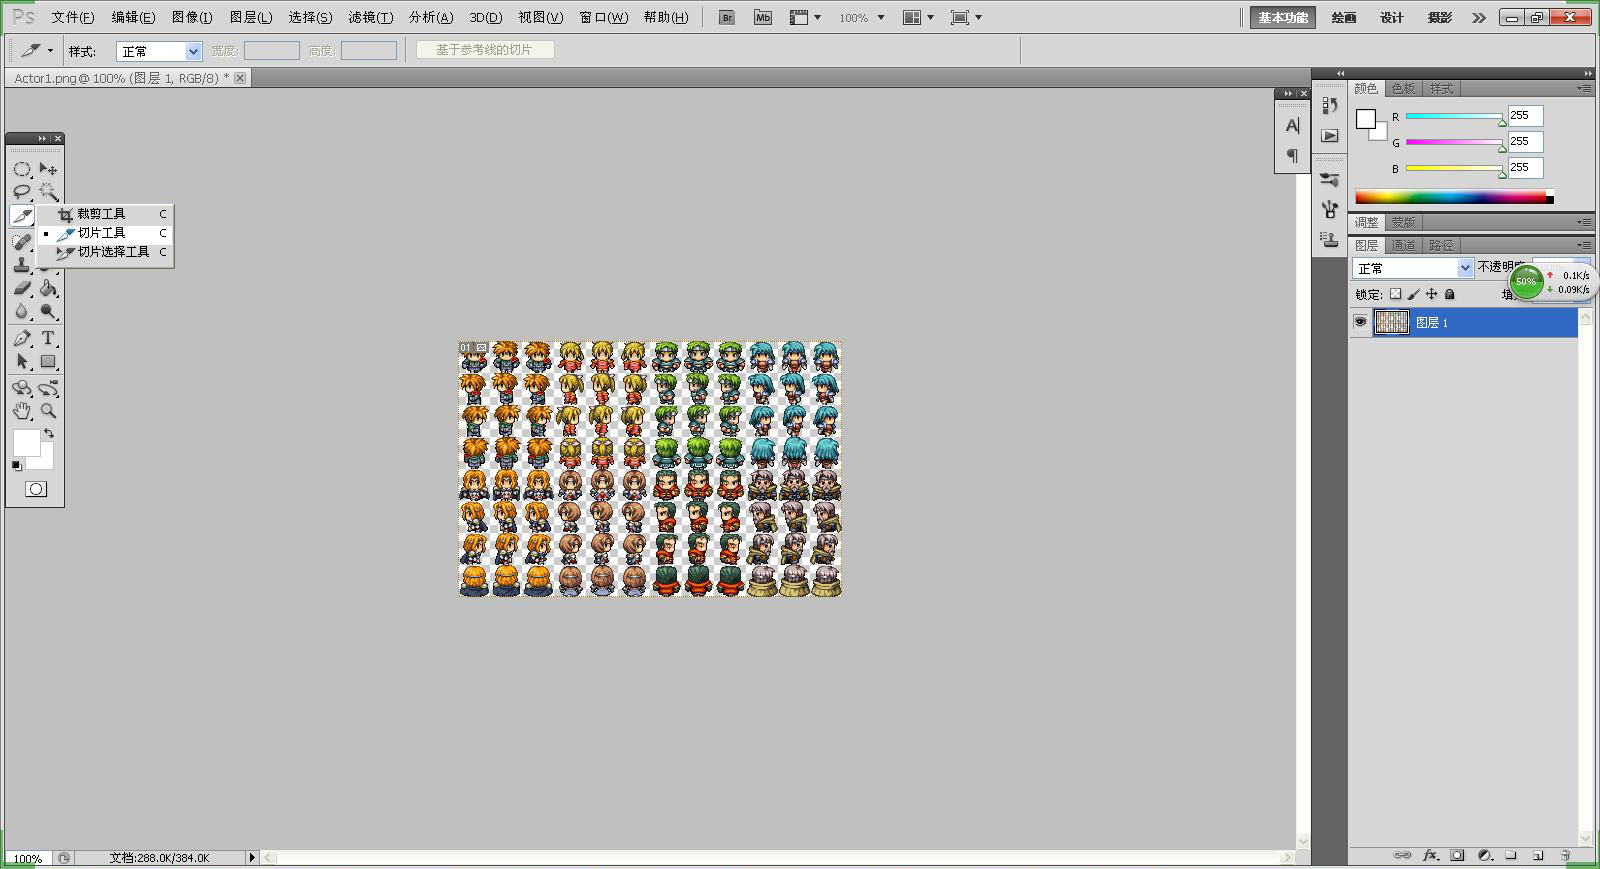1600x869 pixels.
Task: Select the Move tool
Action: pos(48,169)
